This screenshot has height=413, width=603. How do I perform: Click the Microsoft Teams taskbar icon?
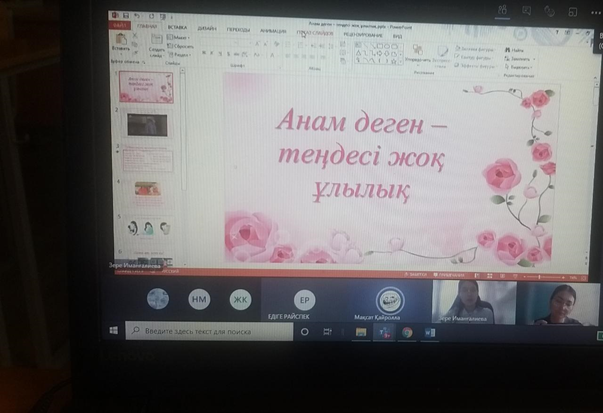383,332
